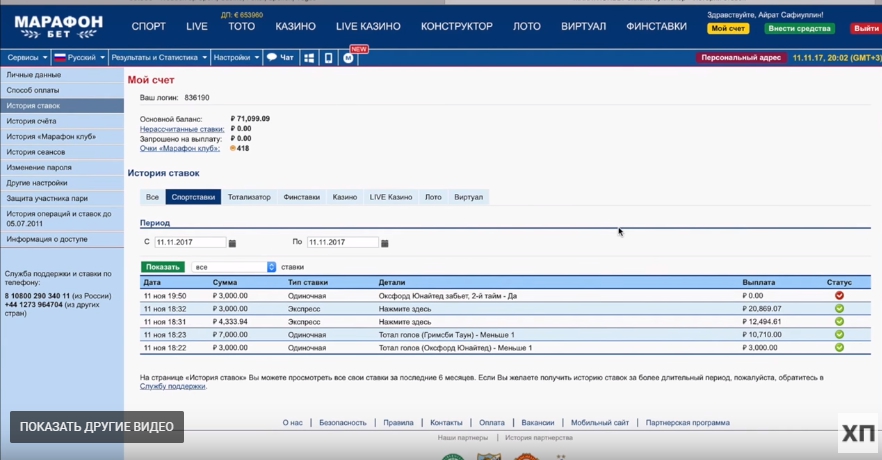Open the calendar for the start date
882x460 pixels.
232,243
